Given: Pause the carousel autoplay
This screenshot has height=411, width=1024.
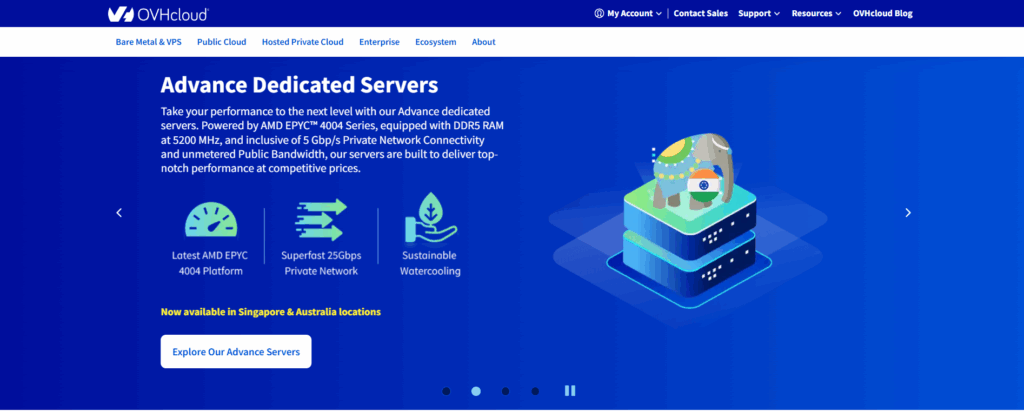Looking at the screenshot, I should coord(570,391).
